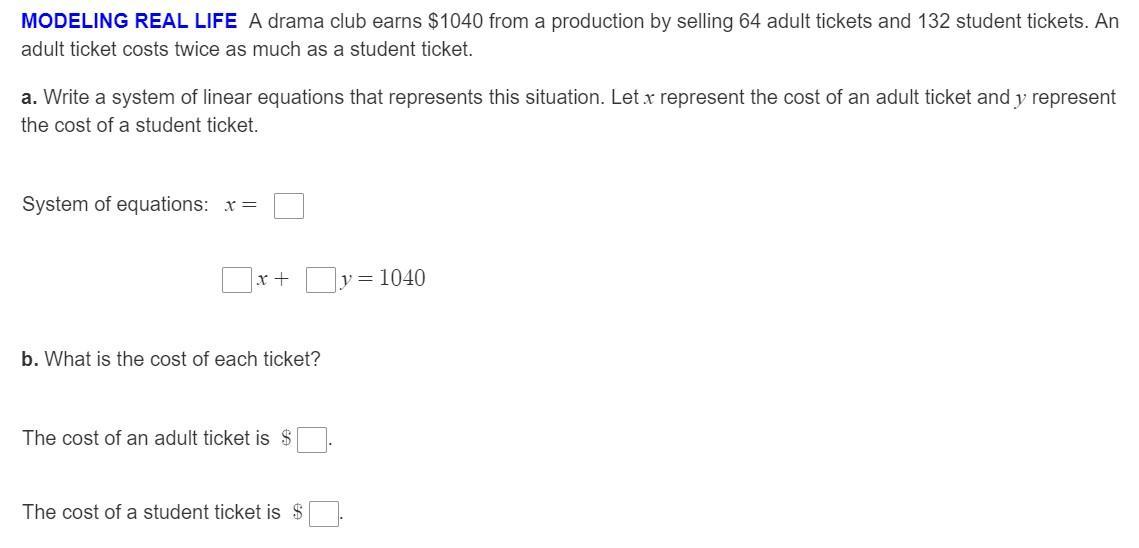The image size is (1139, 548).
Task: Click 1040 in the second equation
Action: 403,278
